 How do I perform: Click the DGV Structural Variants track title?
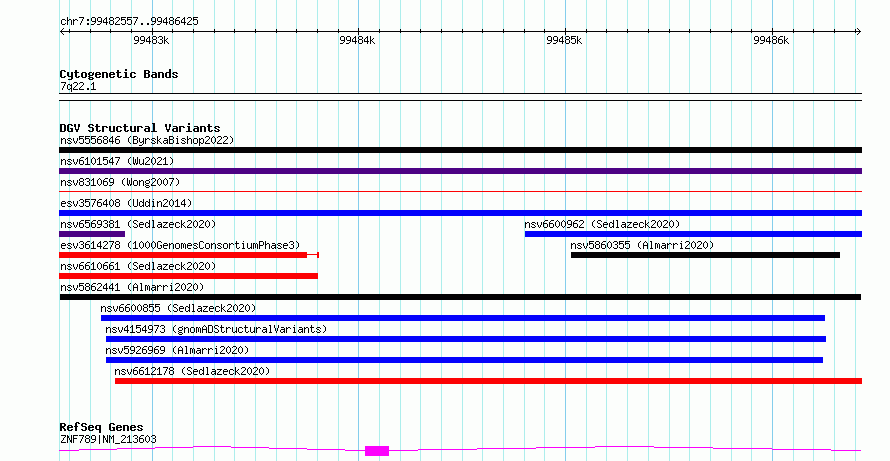click(140, 128)
